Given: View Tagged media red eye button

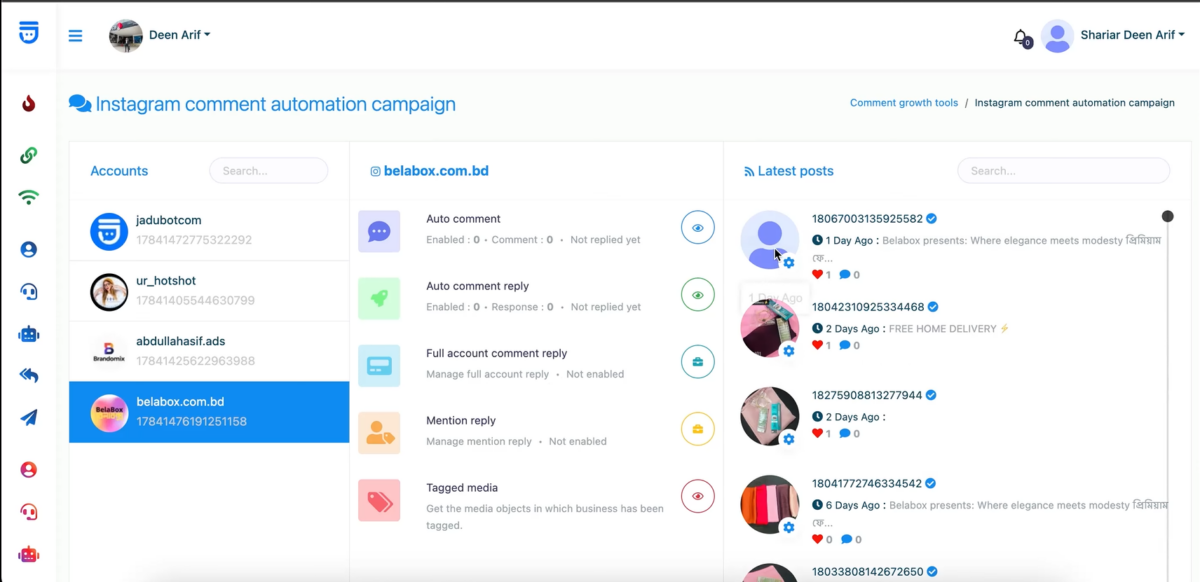Looking at the screenshot, I should [698, 496].
